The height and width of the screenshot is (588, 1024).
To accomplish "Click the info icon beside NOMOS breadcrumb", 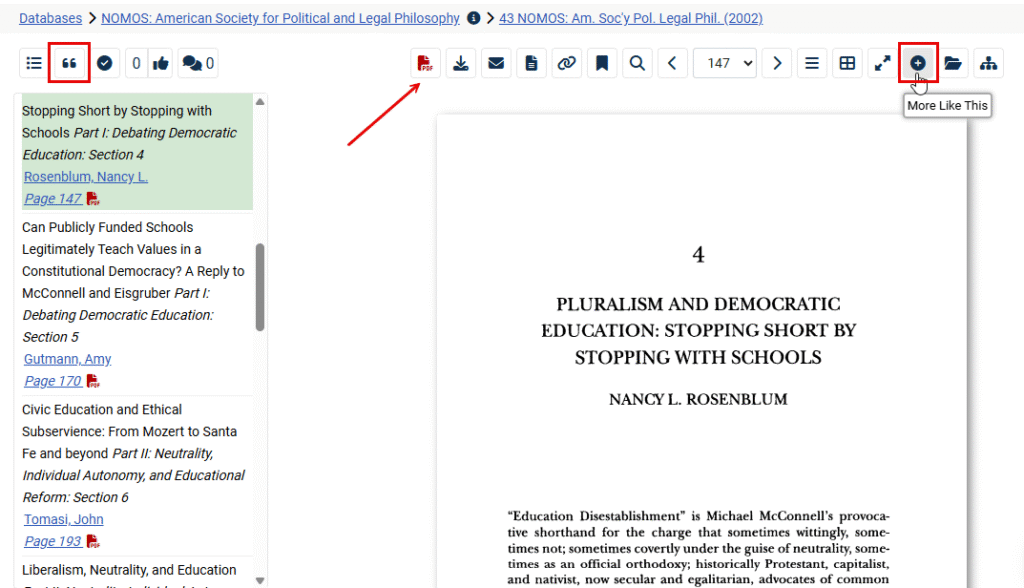I will pyautogui.click(x=474, y=18).
